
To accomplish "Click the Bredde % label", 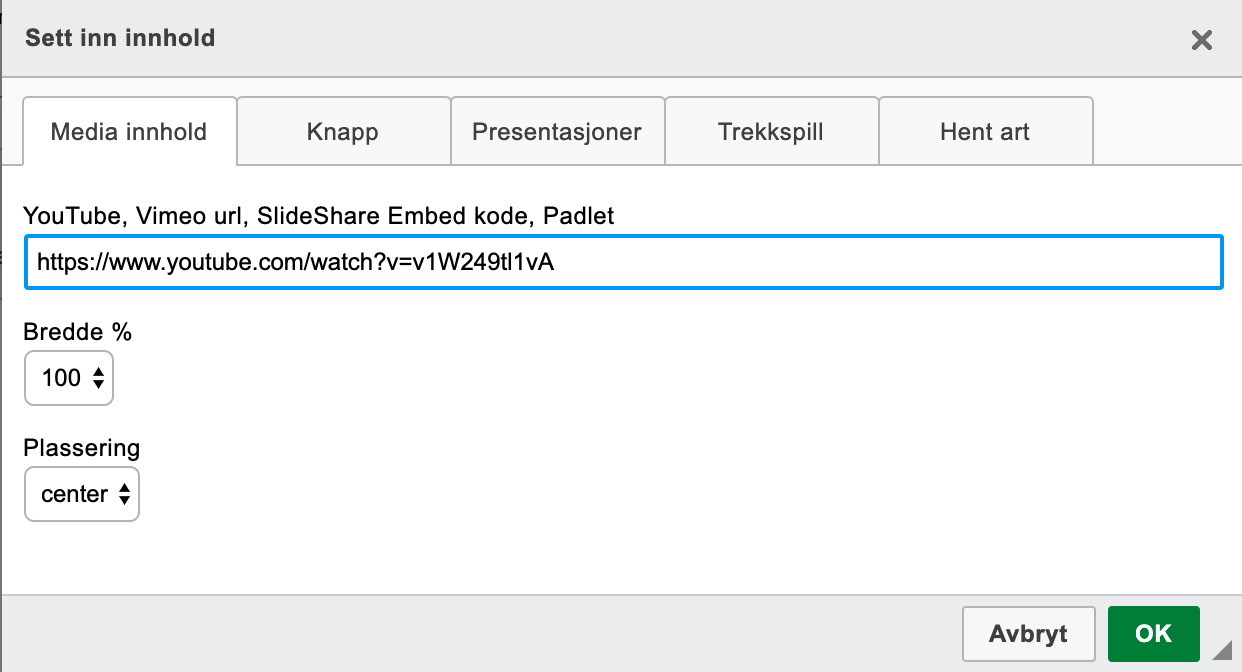I will pyautogui.click(x=78, y=332).
